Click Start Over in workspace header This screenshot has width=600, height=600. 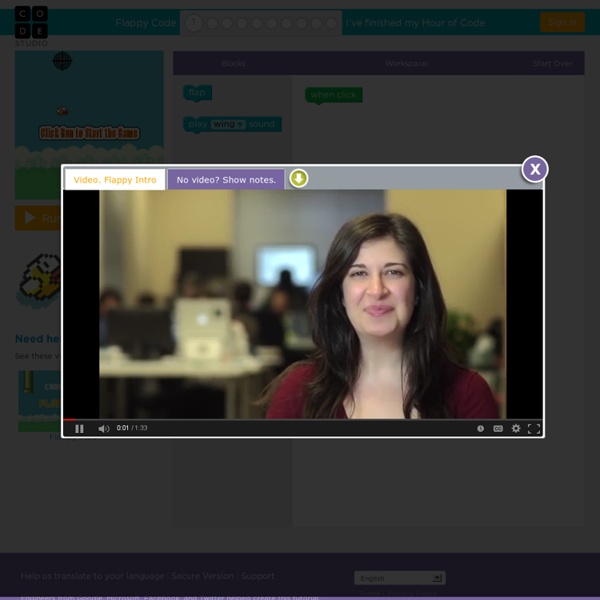point(553,64)
